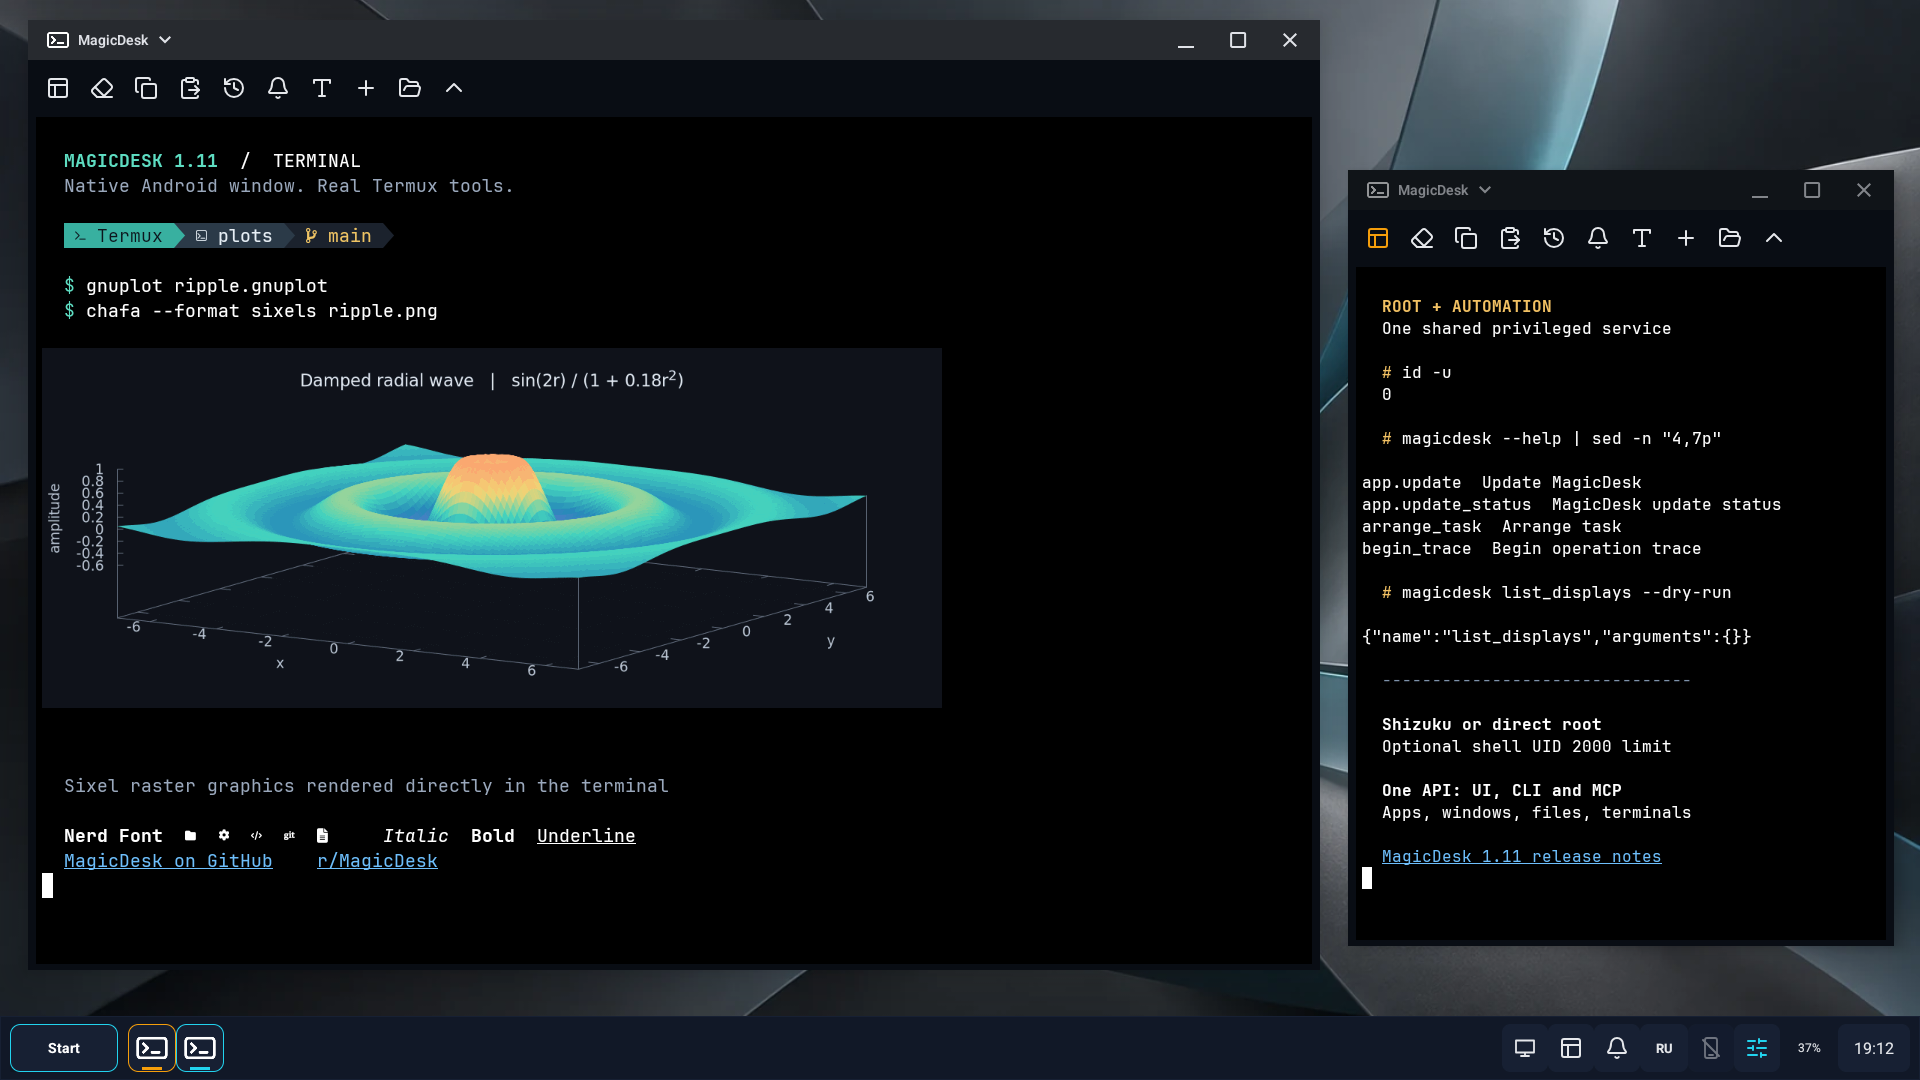The width and height of the screenshot is (1920, 1080).
Task: Open MagicDesk 1.11 release notes link
Action: click(1521, 857)
